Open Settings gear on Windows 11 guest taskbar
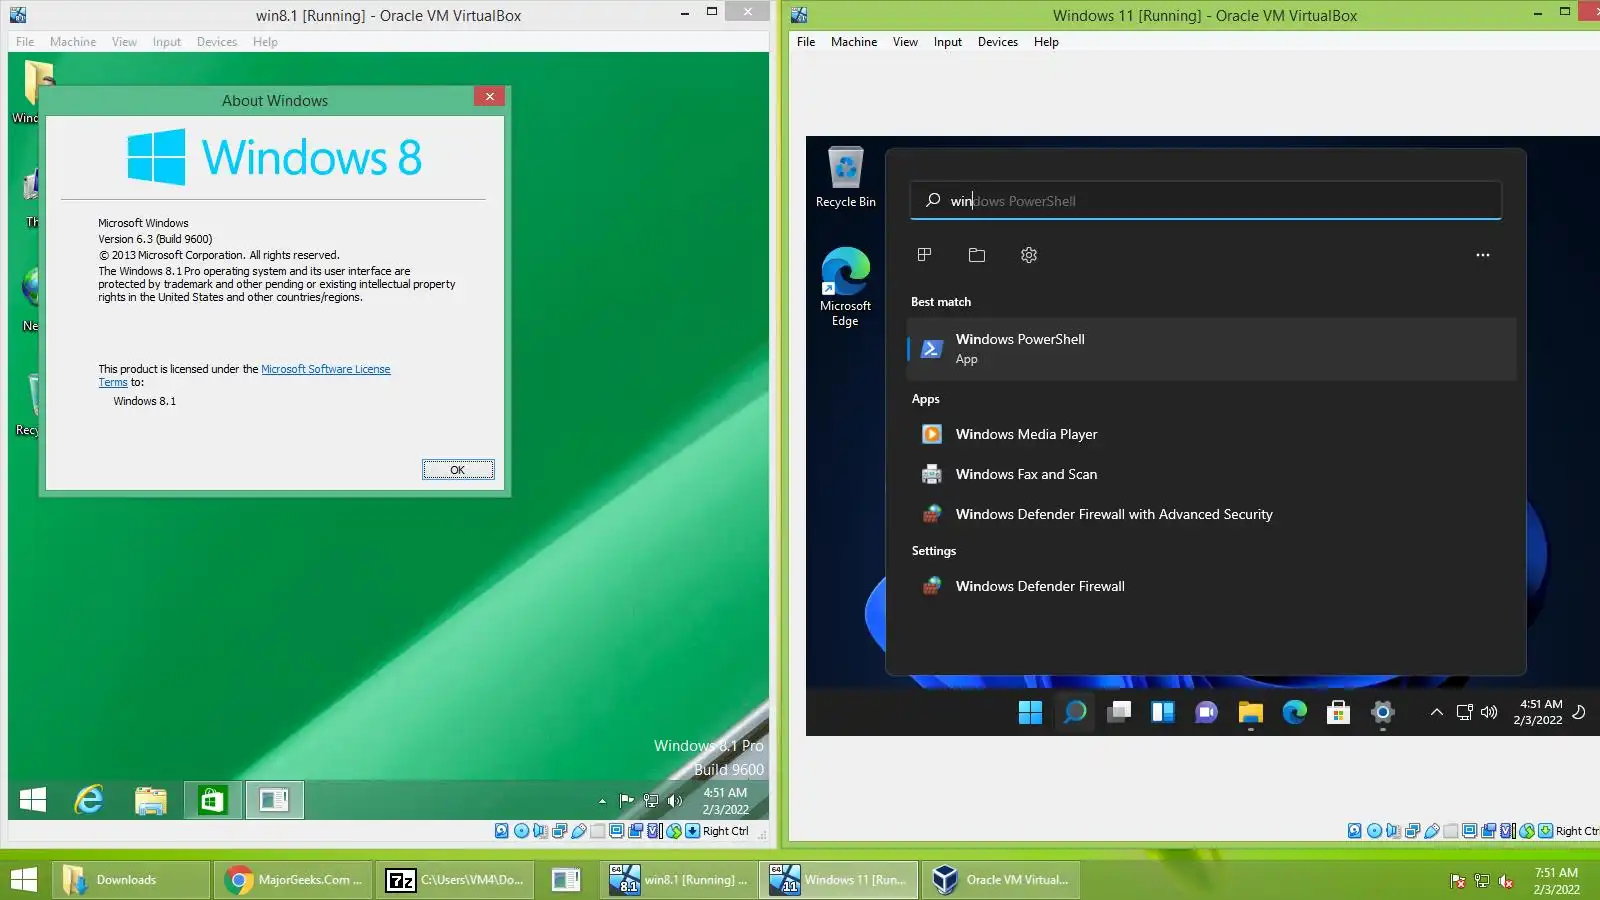Viewport: 1600px width, 900px height. click(x=1382, y=712)
